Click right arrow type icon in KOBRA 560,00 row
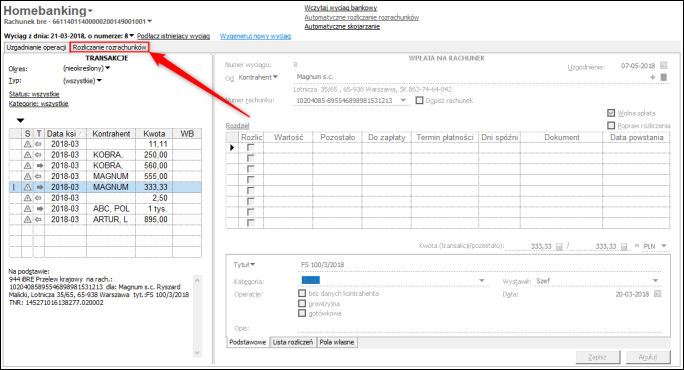The height and width of the screenshot is (370, 684). (39, 166)
